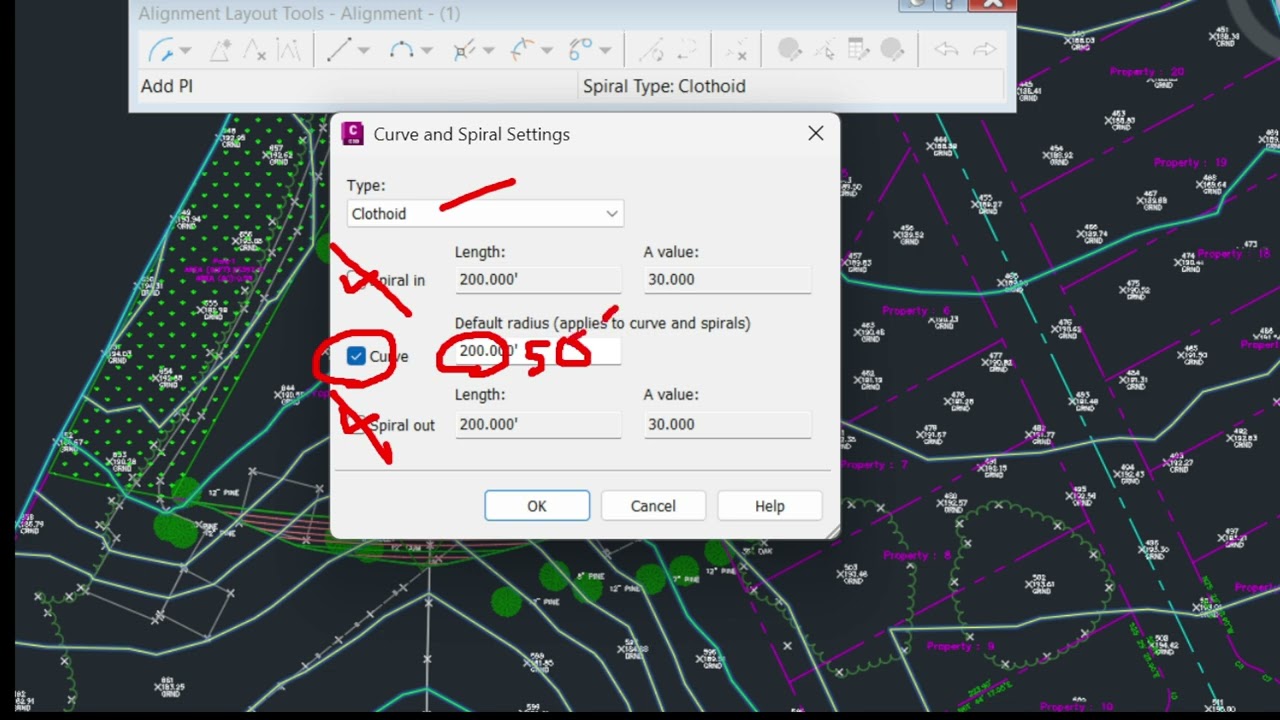This screenshot has width=1280, height=720.
Task: Toggle the Curve checkbox
Action: [356, 356]
